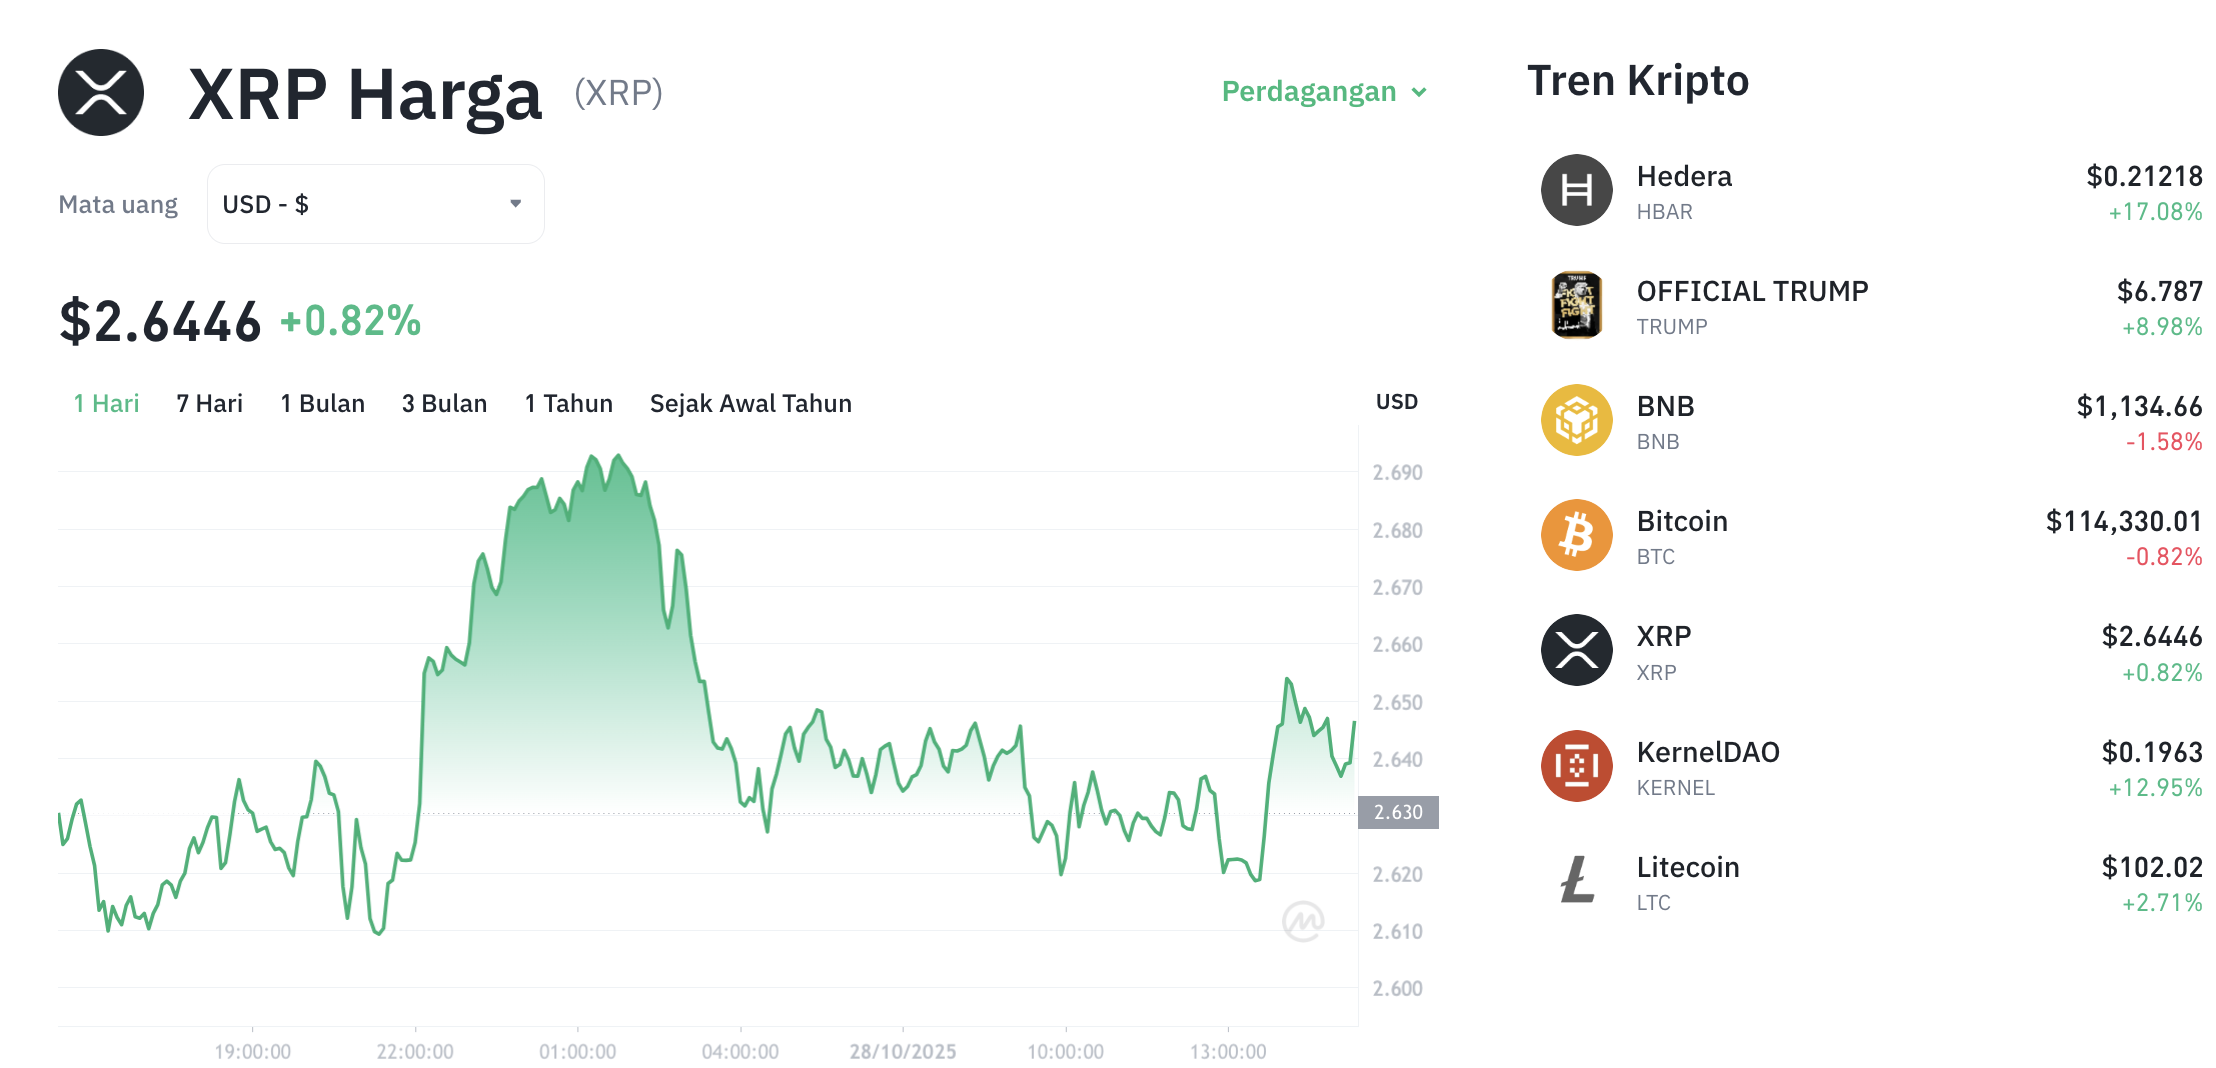2216x1068 pixels.
Task: Select the 1 Tahun time range
Action: [x=568, y=403]
